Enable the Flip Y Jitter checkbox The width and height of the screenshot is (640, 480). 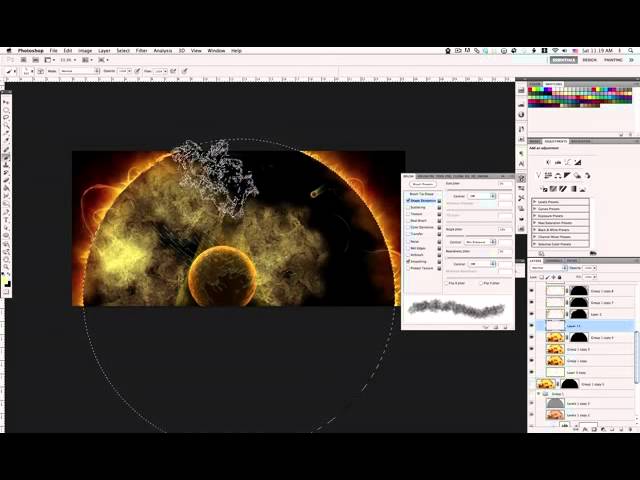[x=481, y=283]
